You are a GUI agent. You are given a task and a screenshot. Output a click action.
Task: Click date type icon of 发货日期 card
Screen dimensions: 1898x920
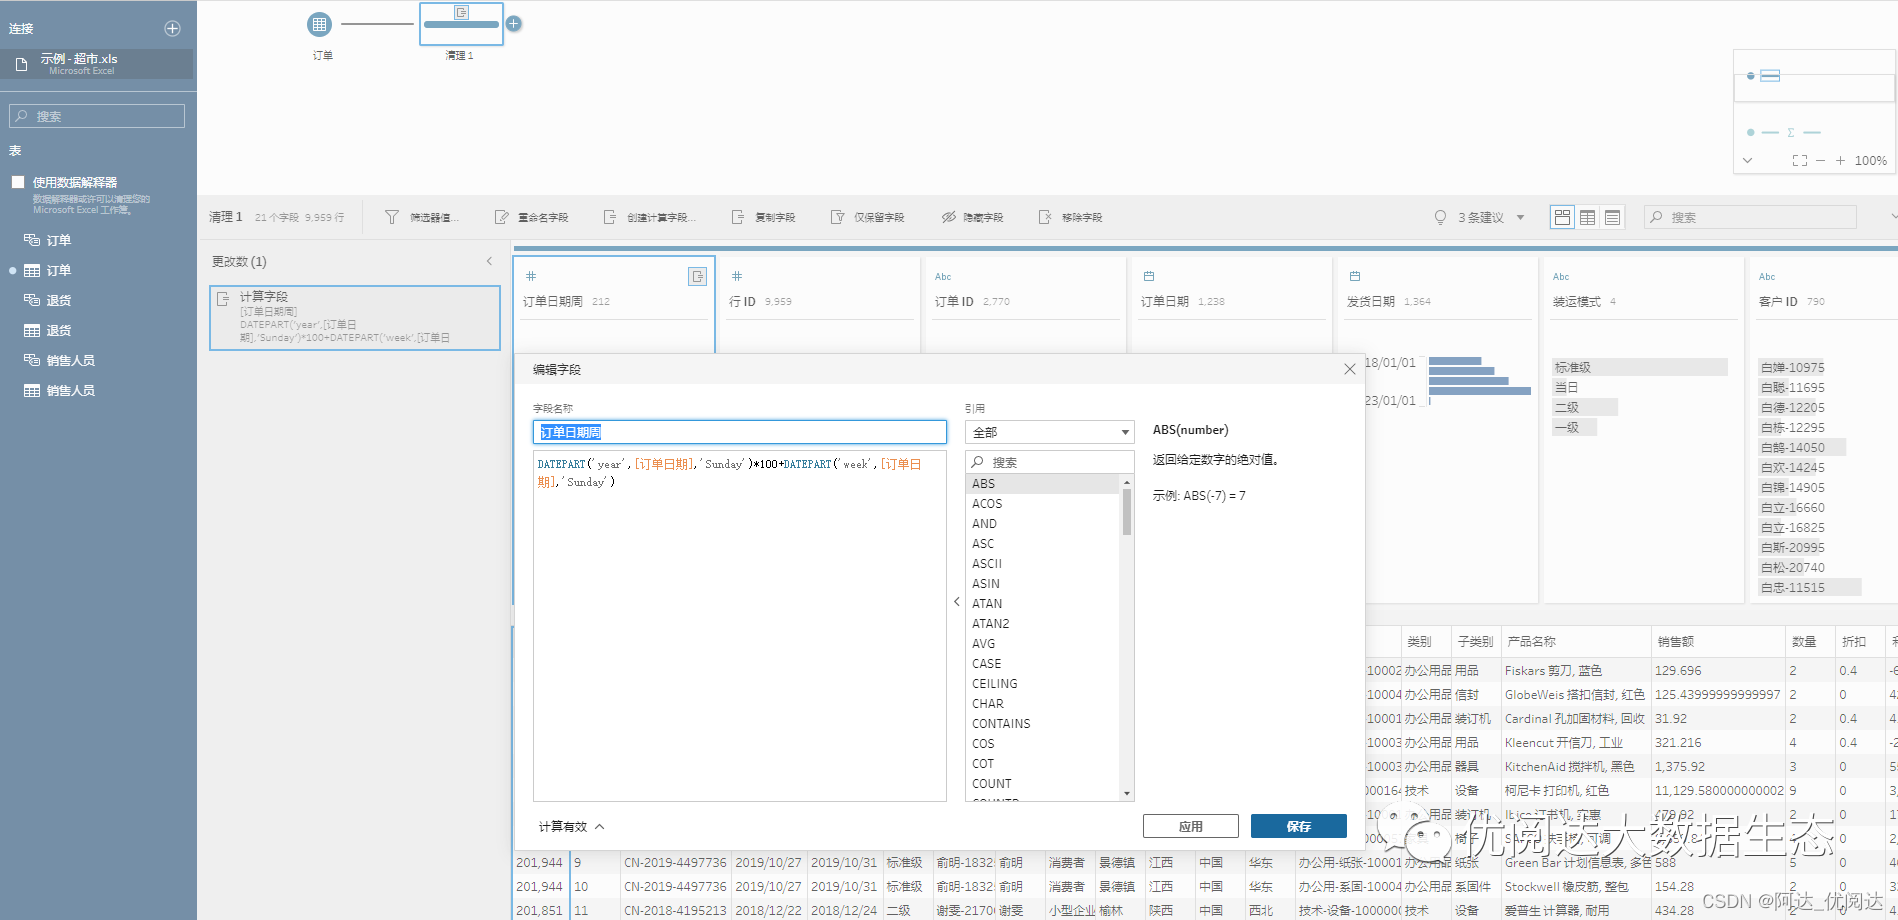coord(1355,276)
